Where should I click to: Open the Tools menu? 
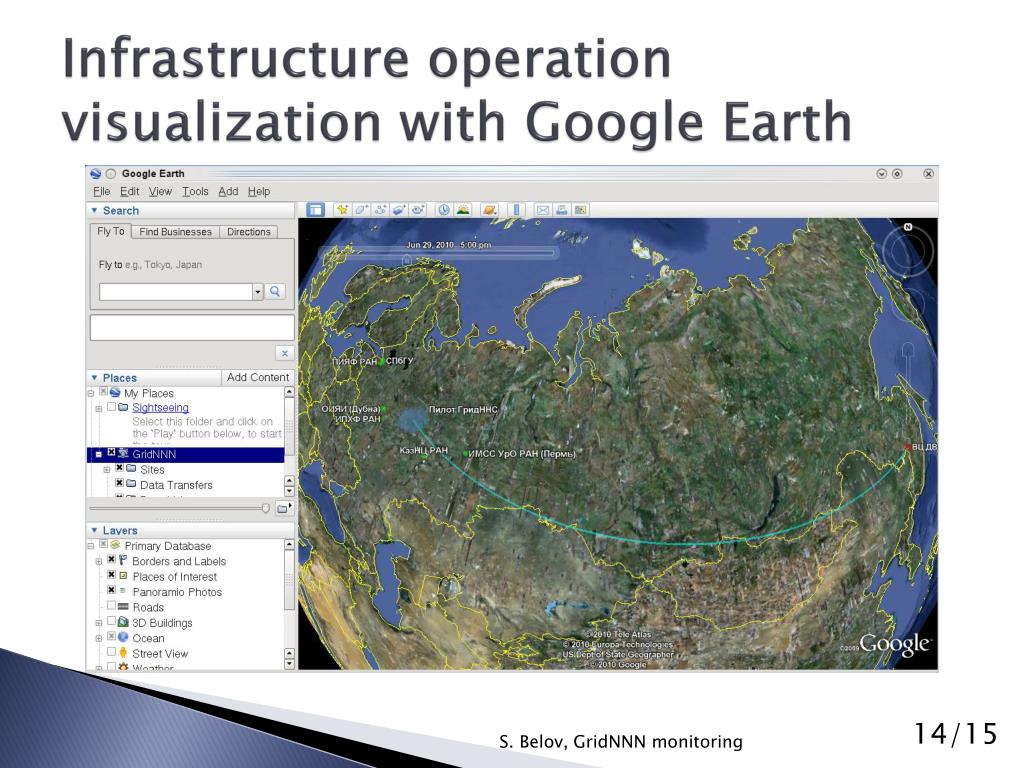pos(195,191)
